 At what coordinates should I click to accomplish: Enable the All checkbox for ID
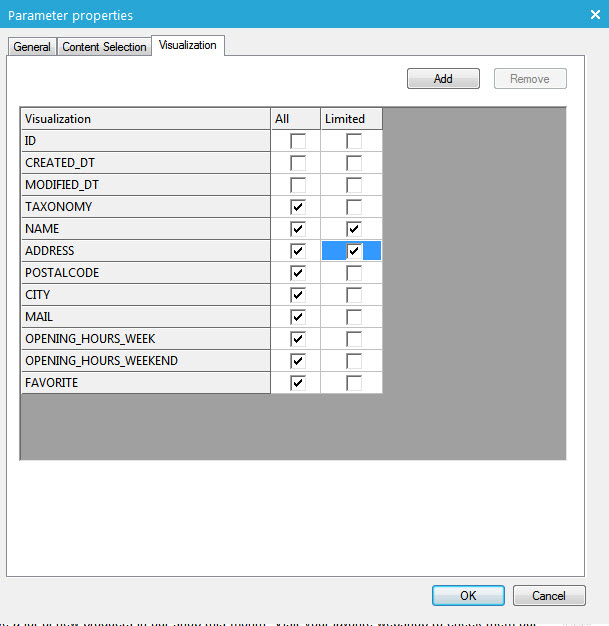click(x=297, y=141)
